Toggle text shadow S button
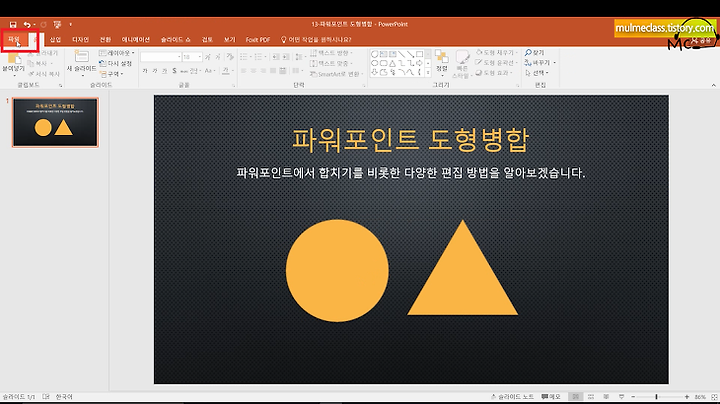This screenshot has width=720, height=404. (174, 71)
